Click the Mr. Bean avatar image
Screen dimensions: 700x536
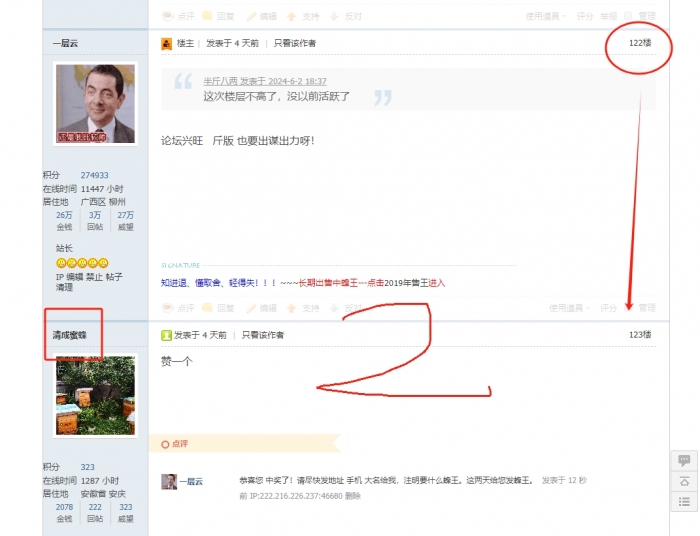pos(95,104)
